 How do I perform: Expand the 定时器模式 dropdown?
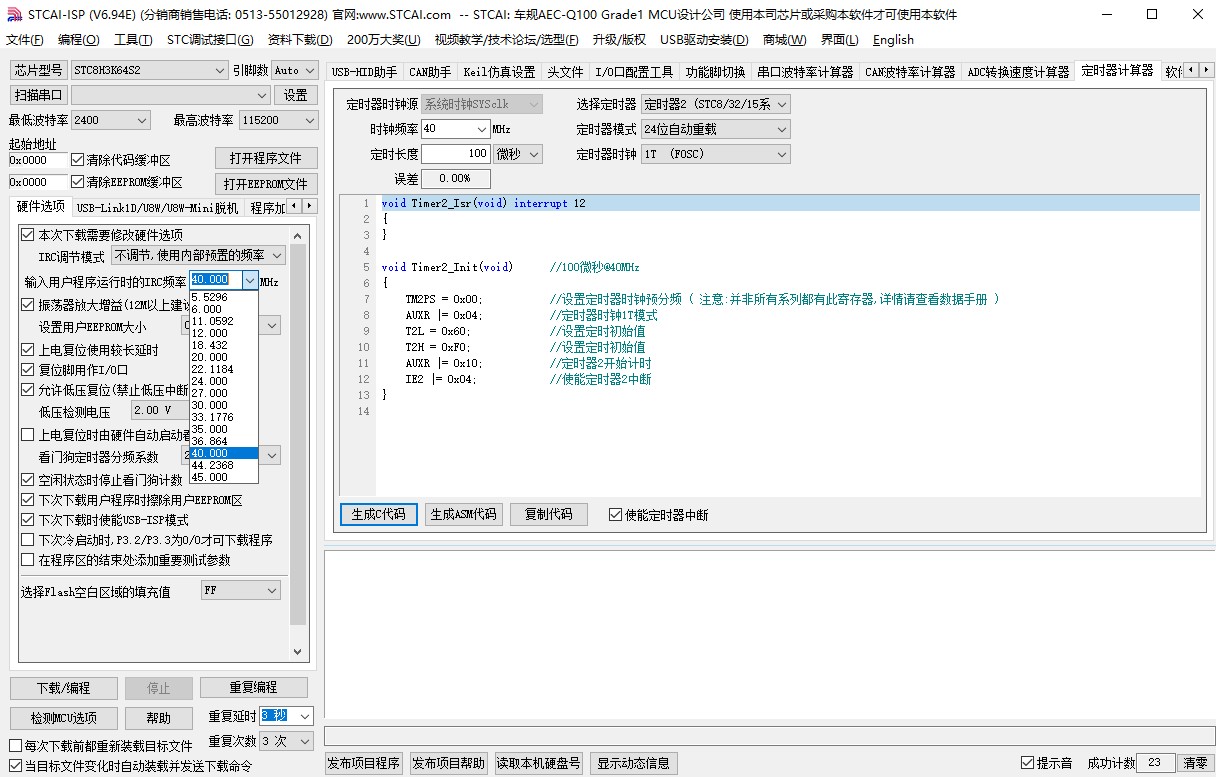coord(714,129)
